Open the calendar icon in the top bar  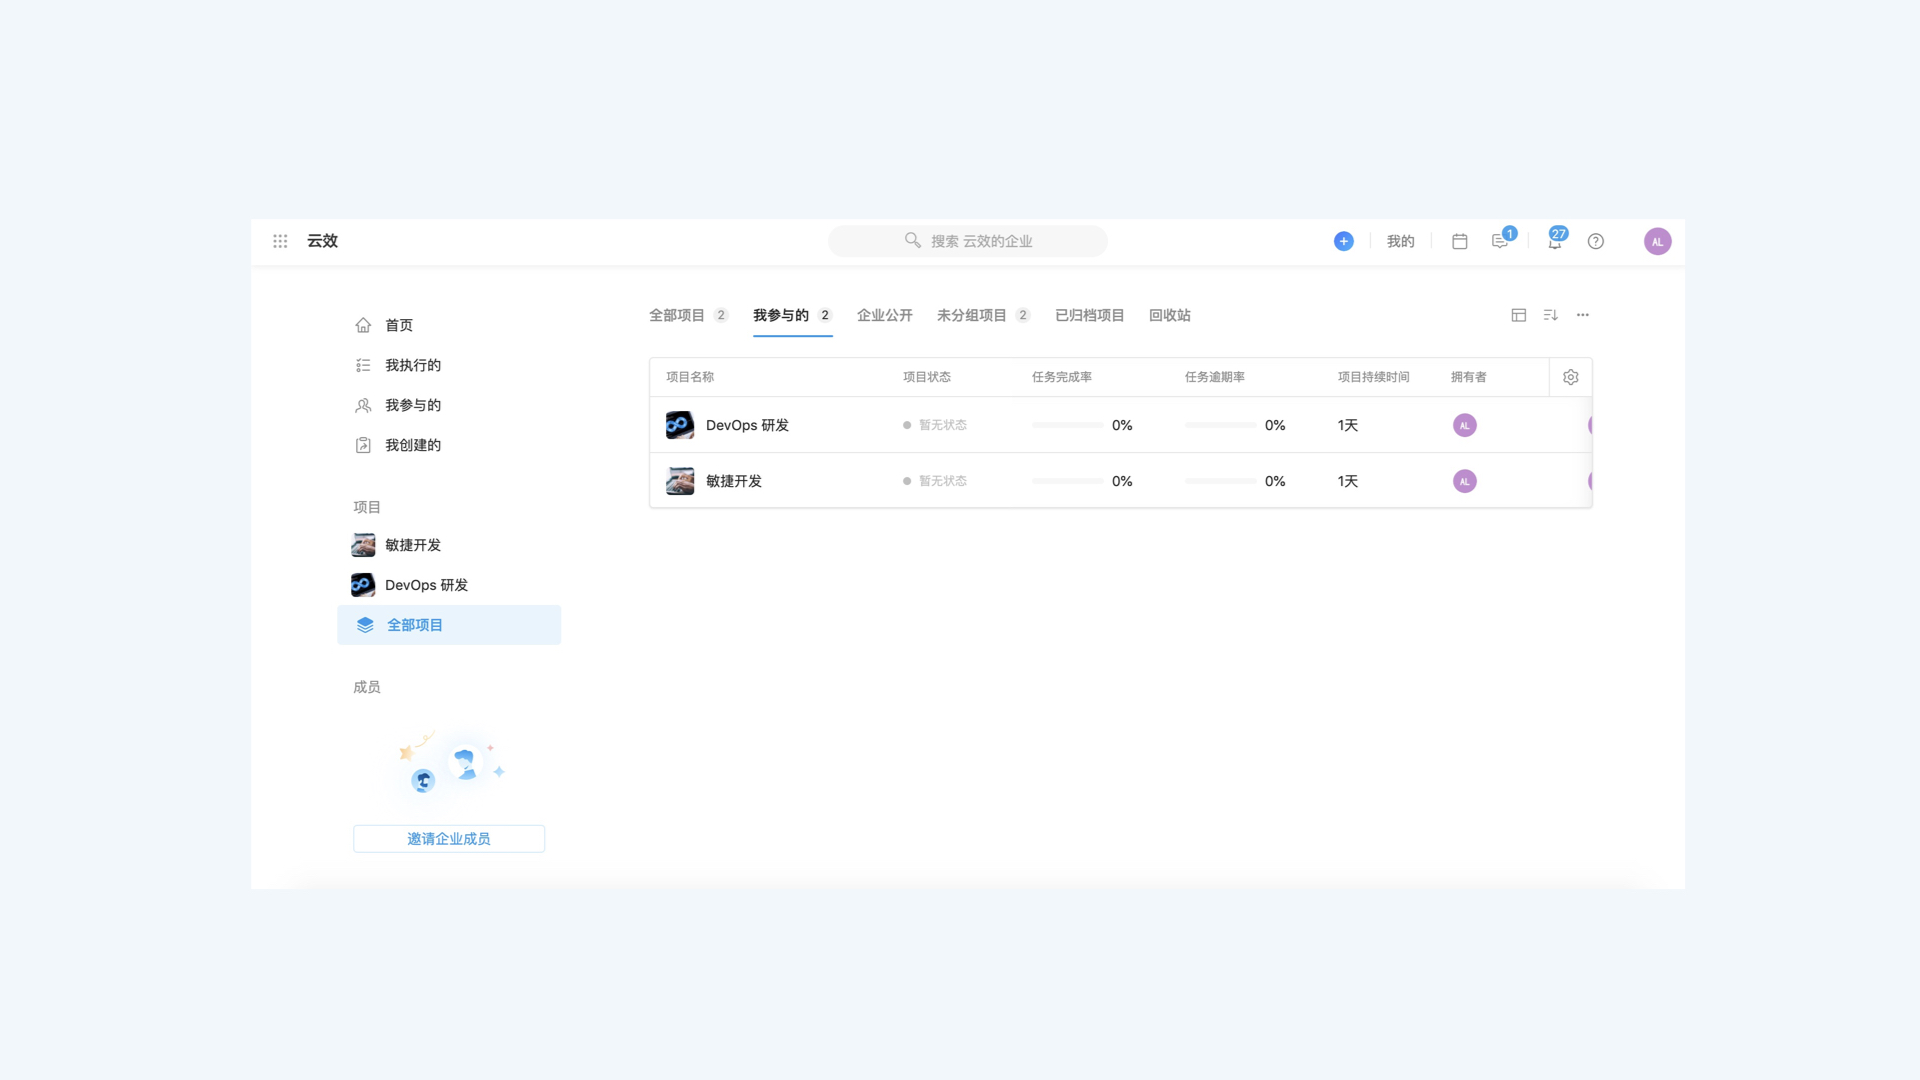click(1459, 241)
